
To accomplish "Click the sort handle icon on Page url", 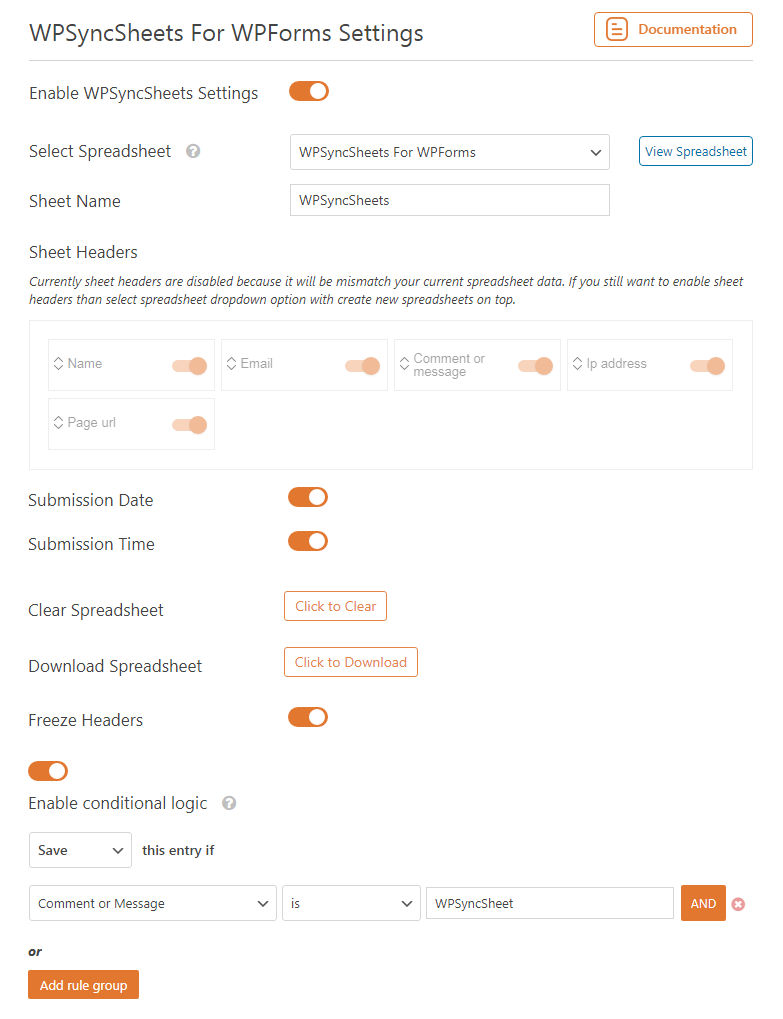I will [x=58, y=422].
